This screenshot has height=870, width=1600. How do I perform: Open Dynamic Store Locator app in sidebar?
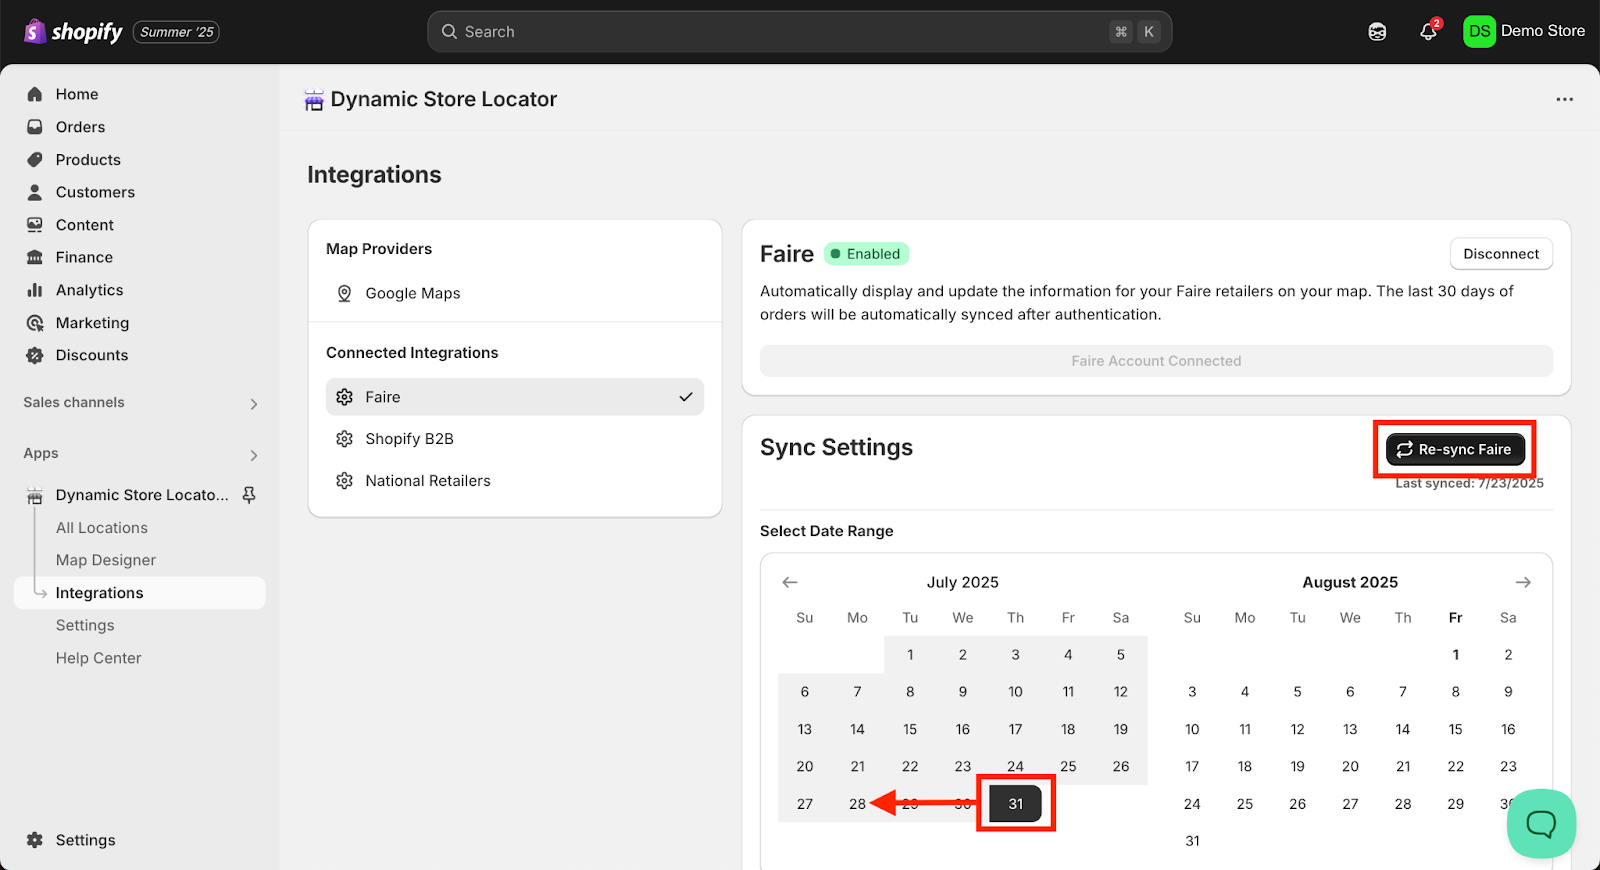[x=142, y=495]
